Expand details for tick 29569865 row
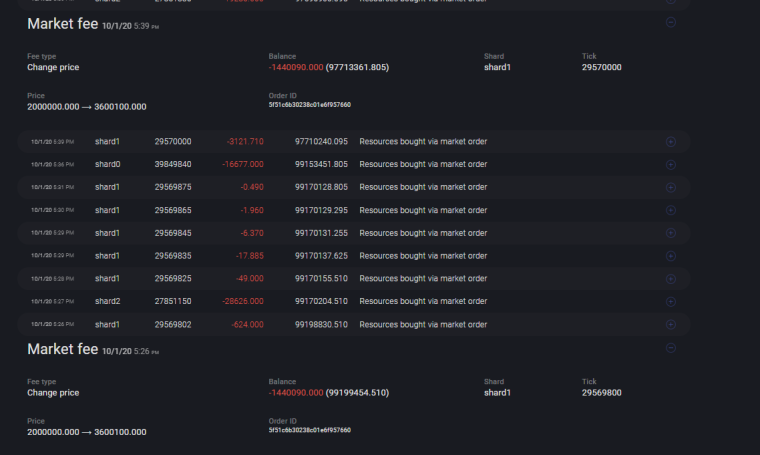Image resolution: width=760 pixels, height=455 pixels. pos(670,210)
